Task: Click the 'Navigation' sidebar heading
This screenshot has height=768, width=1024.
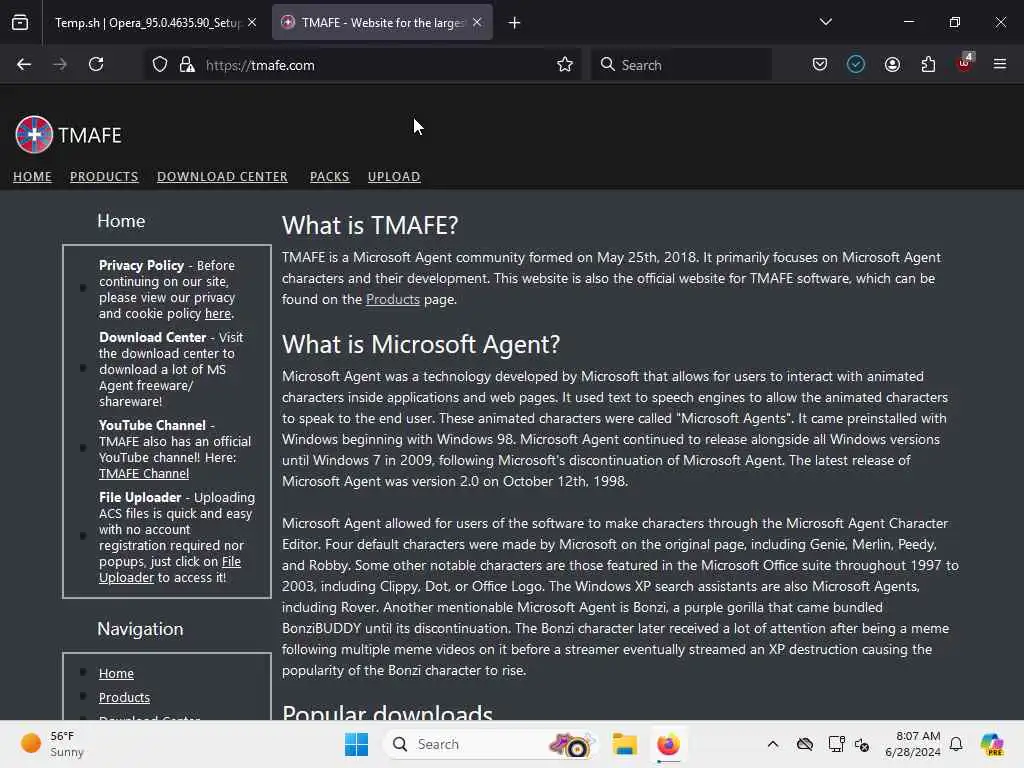Action: (140, 629)
